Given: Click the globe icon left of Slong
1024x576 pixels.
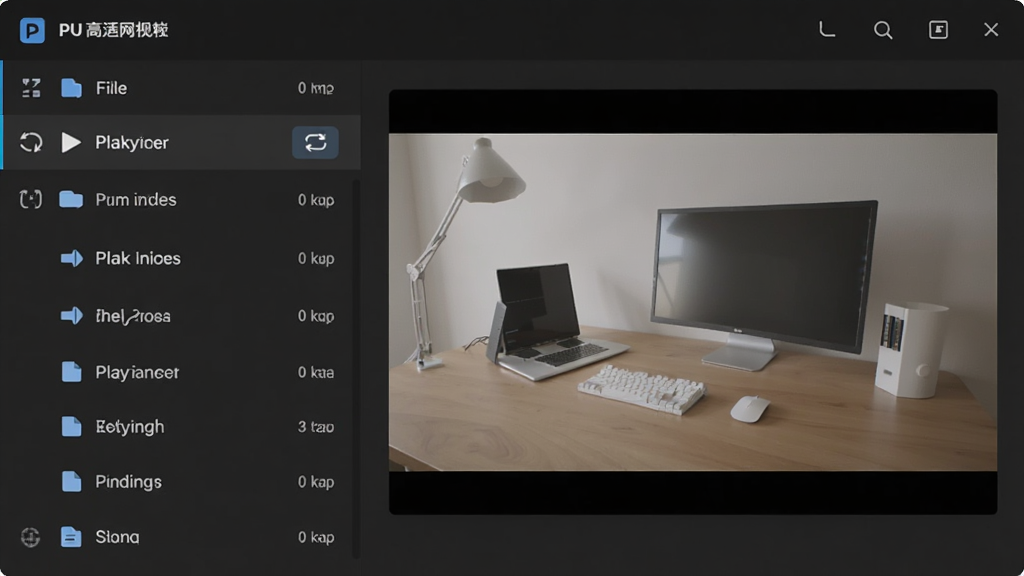Looking at the screenshot, I should [x=30, y=537].
